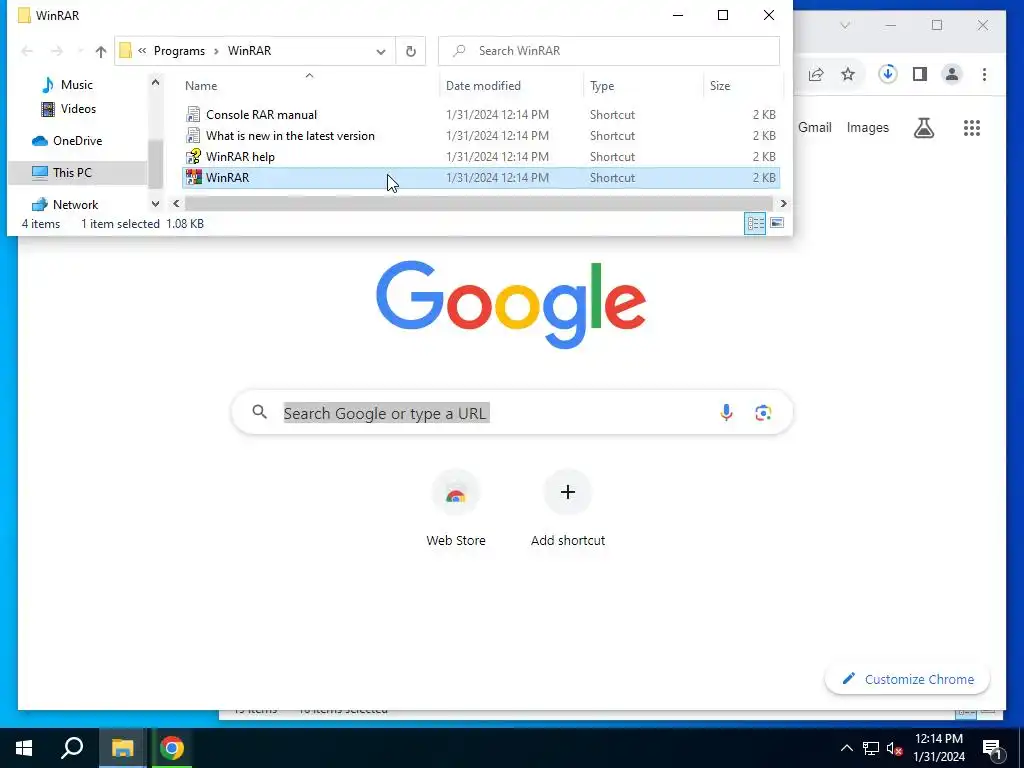Open Chrome tab search dropdown
This screenshot has width=1024, height=768.
[845, 25]
